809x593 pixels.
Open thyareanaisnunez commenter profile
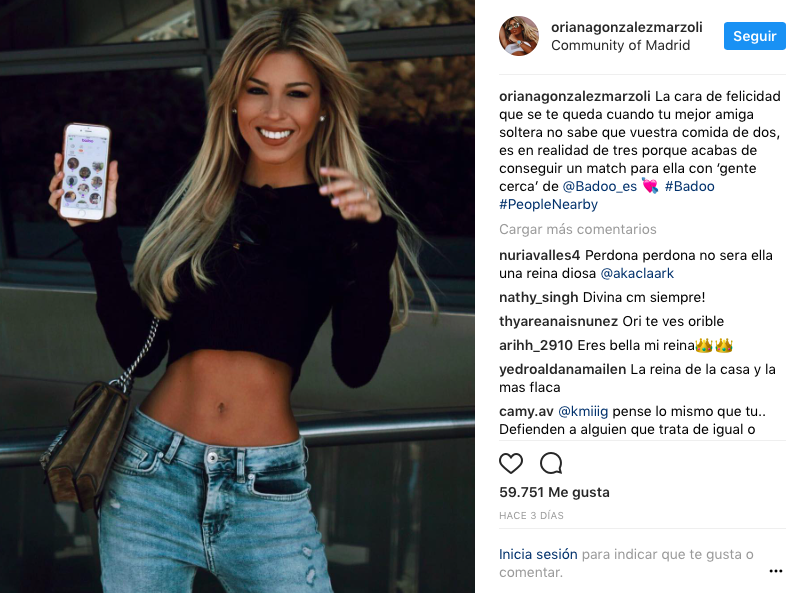point(558,322)
